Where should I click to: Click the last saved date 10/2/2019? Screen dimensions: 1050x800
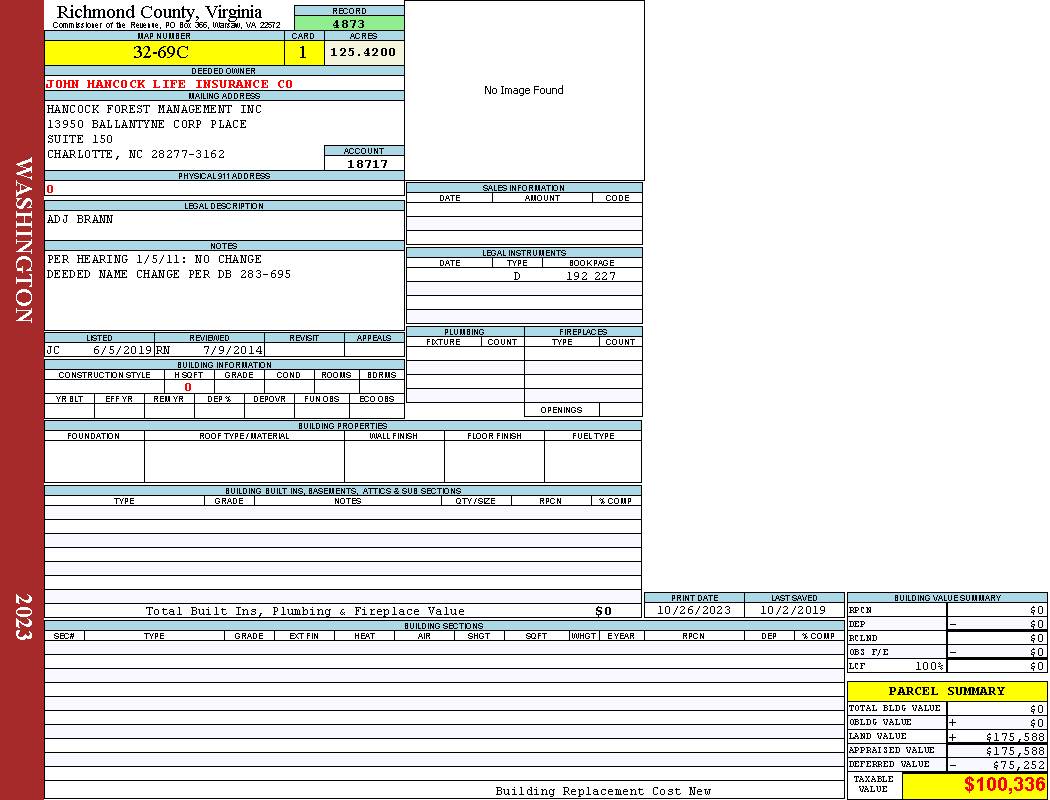(793, 610)
